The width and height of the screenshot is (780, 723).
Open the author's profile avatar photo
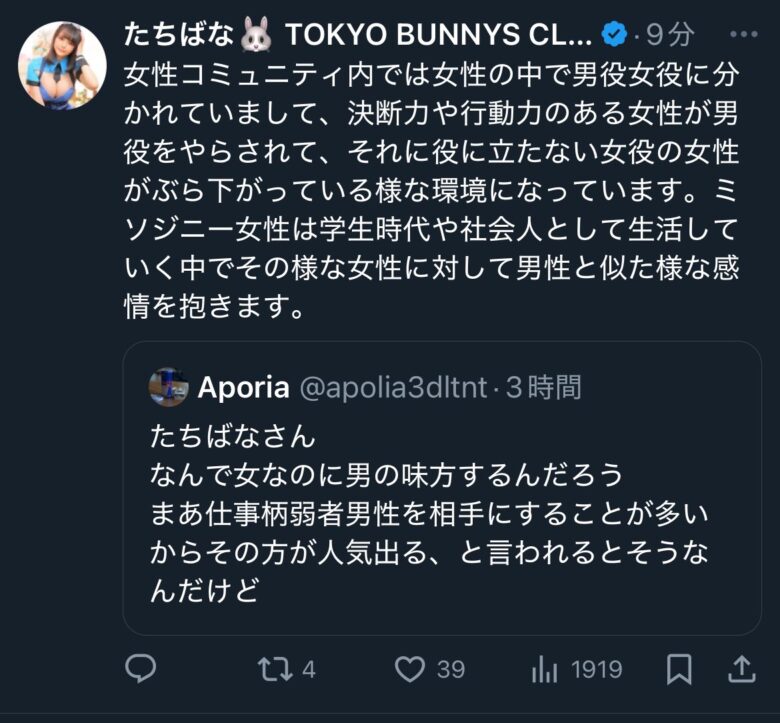(x=62, y=65)
